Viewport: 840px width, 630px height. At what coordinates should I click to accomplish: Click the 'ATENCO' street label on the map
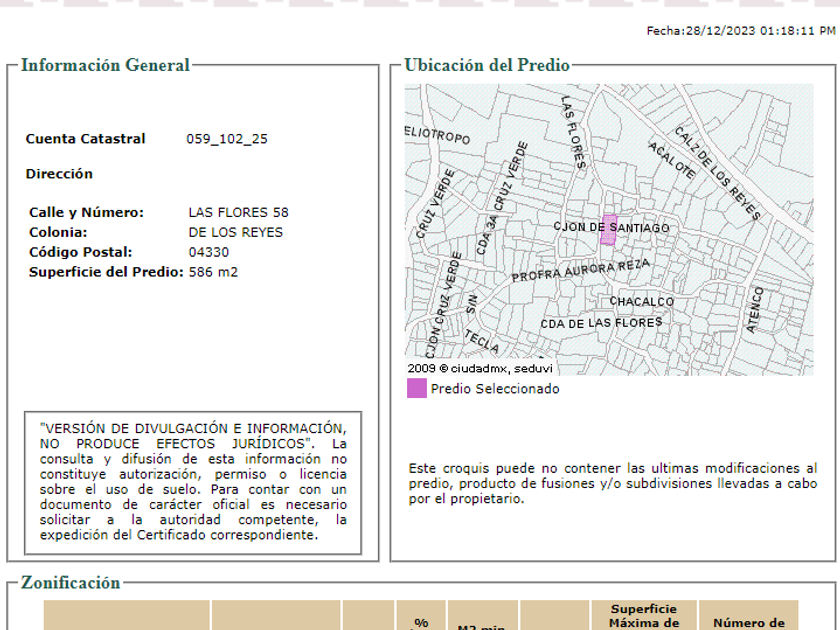(x=755, y=310)
